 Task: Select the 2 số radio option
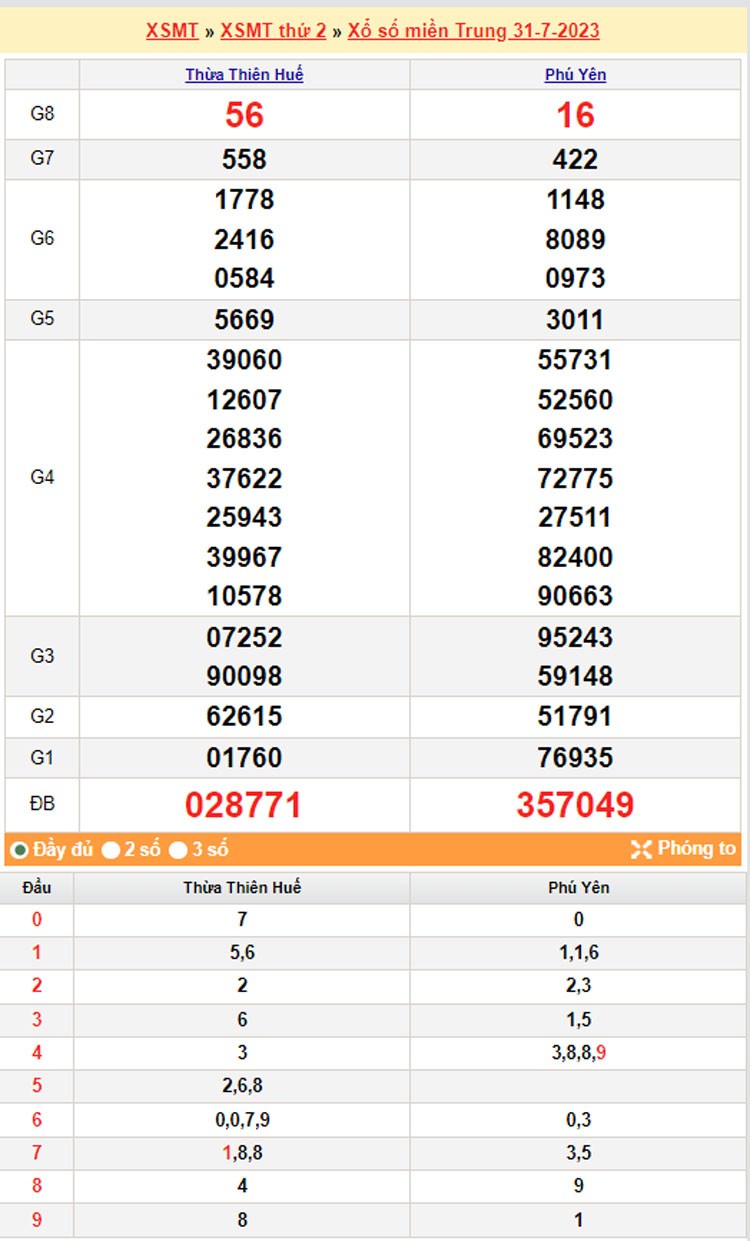click(x=111, y=851)
